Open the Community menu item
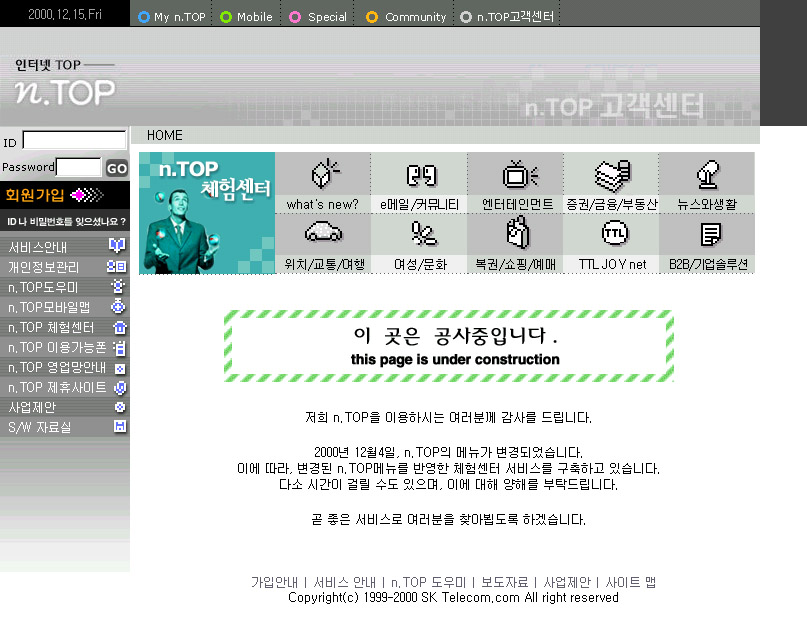The height and width of the screenshot is (631, 807). 406,17
